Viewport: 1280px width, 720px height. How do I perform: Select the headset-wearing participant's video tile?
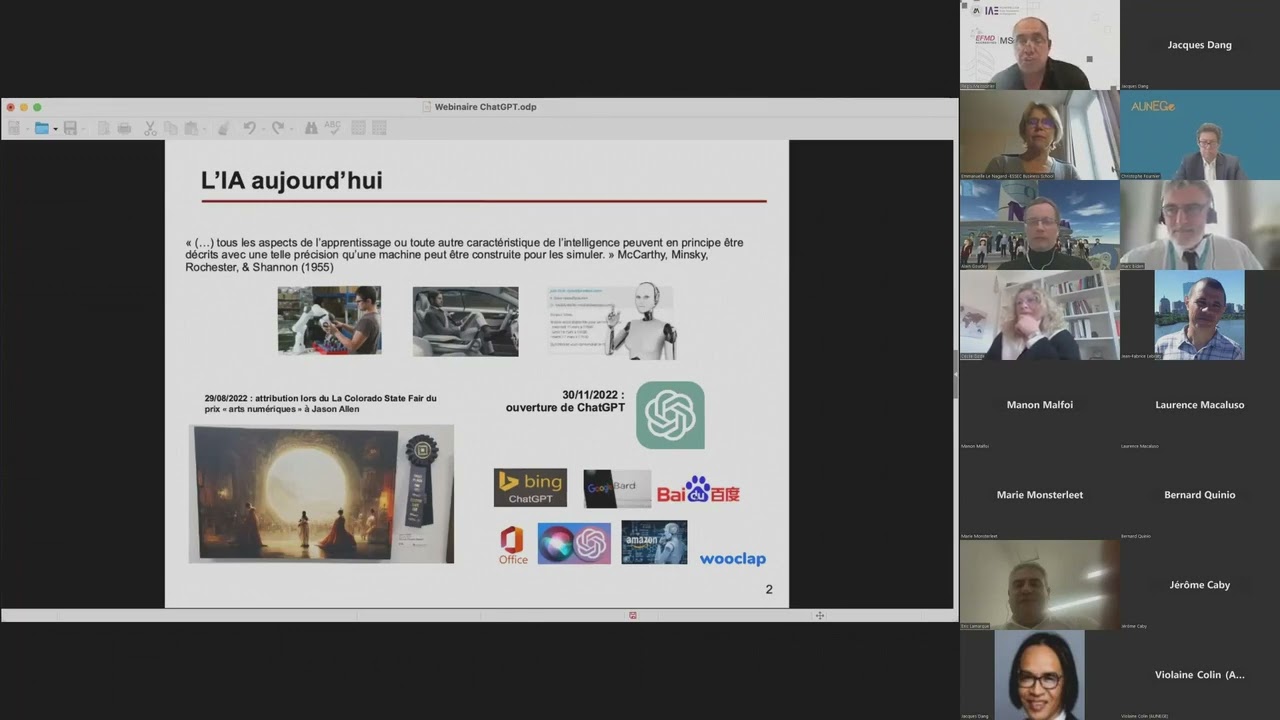point(1200,225)
